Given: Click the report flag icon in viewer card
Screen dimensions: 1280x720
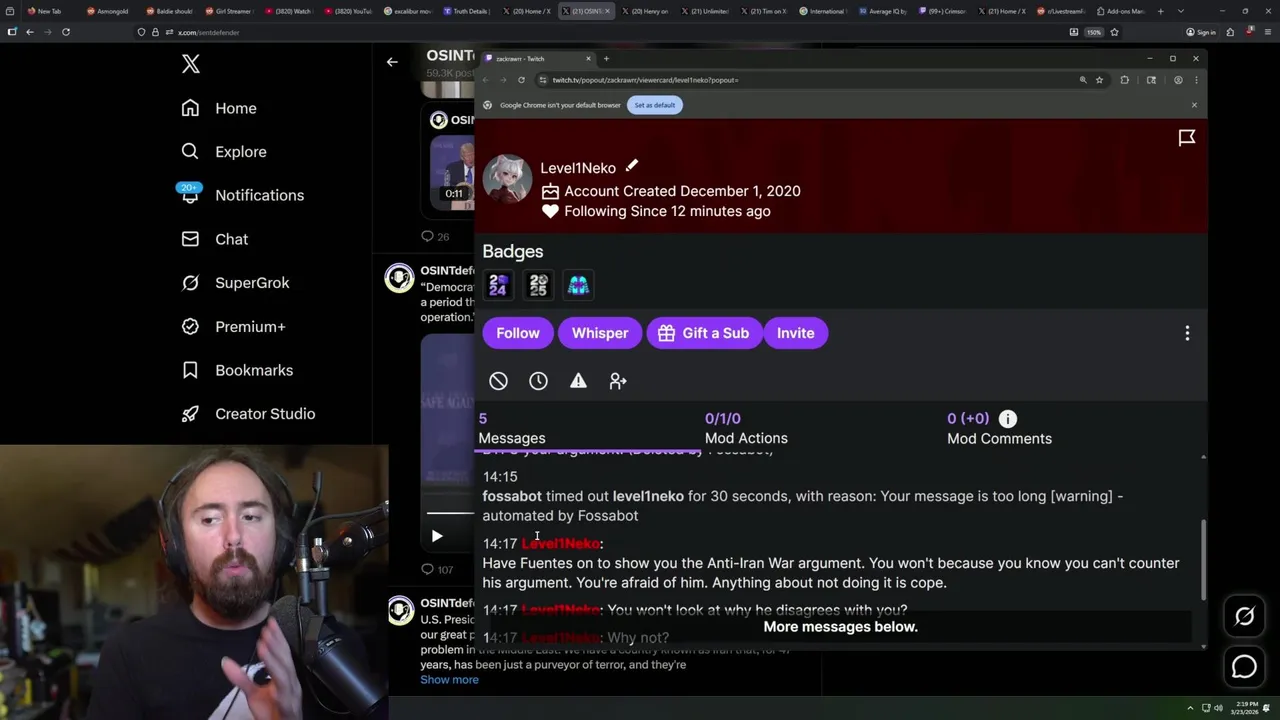Looking at the screenshot, I should click(1187, 138).
